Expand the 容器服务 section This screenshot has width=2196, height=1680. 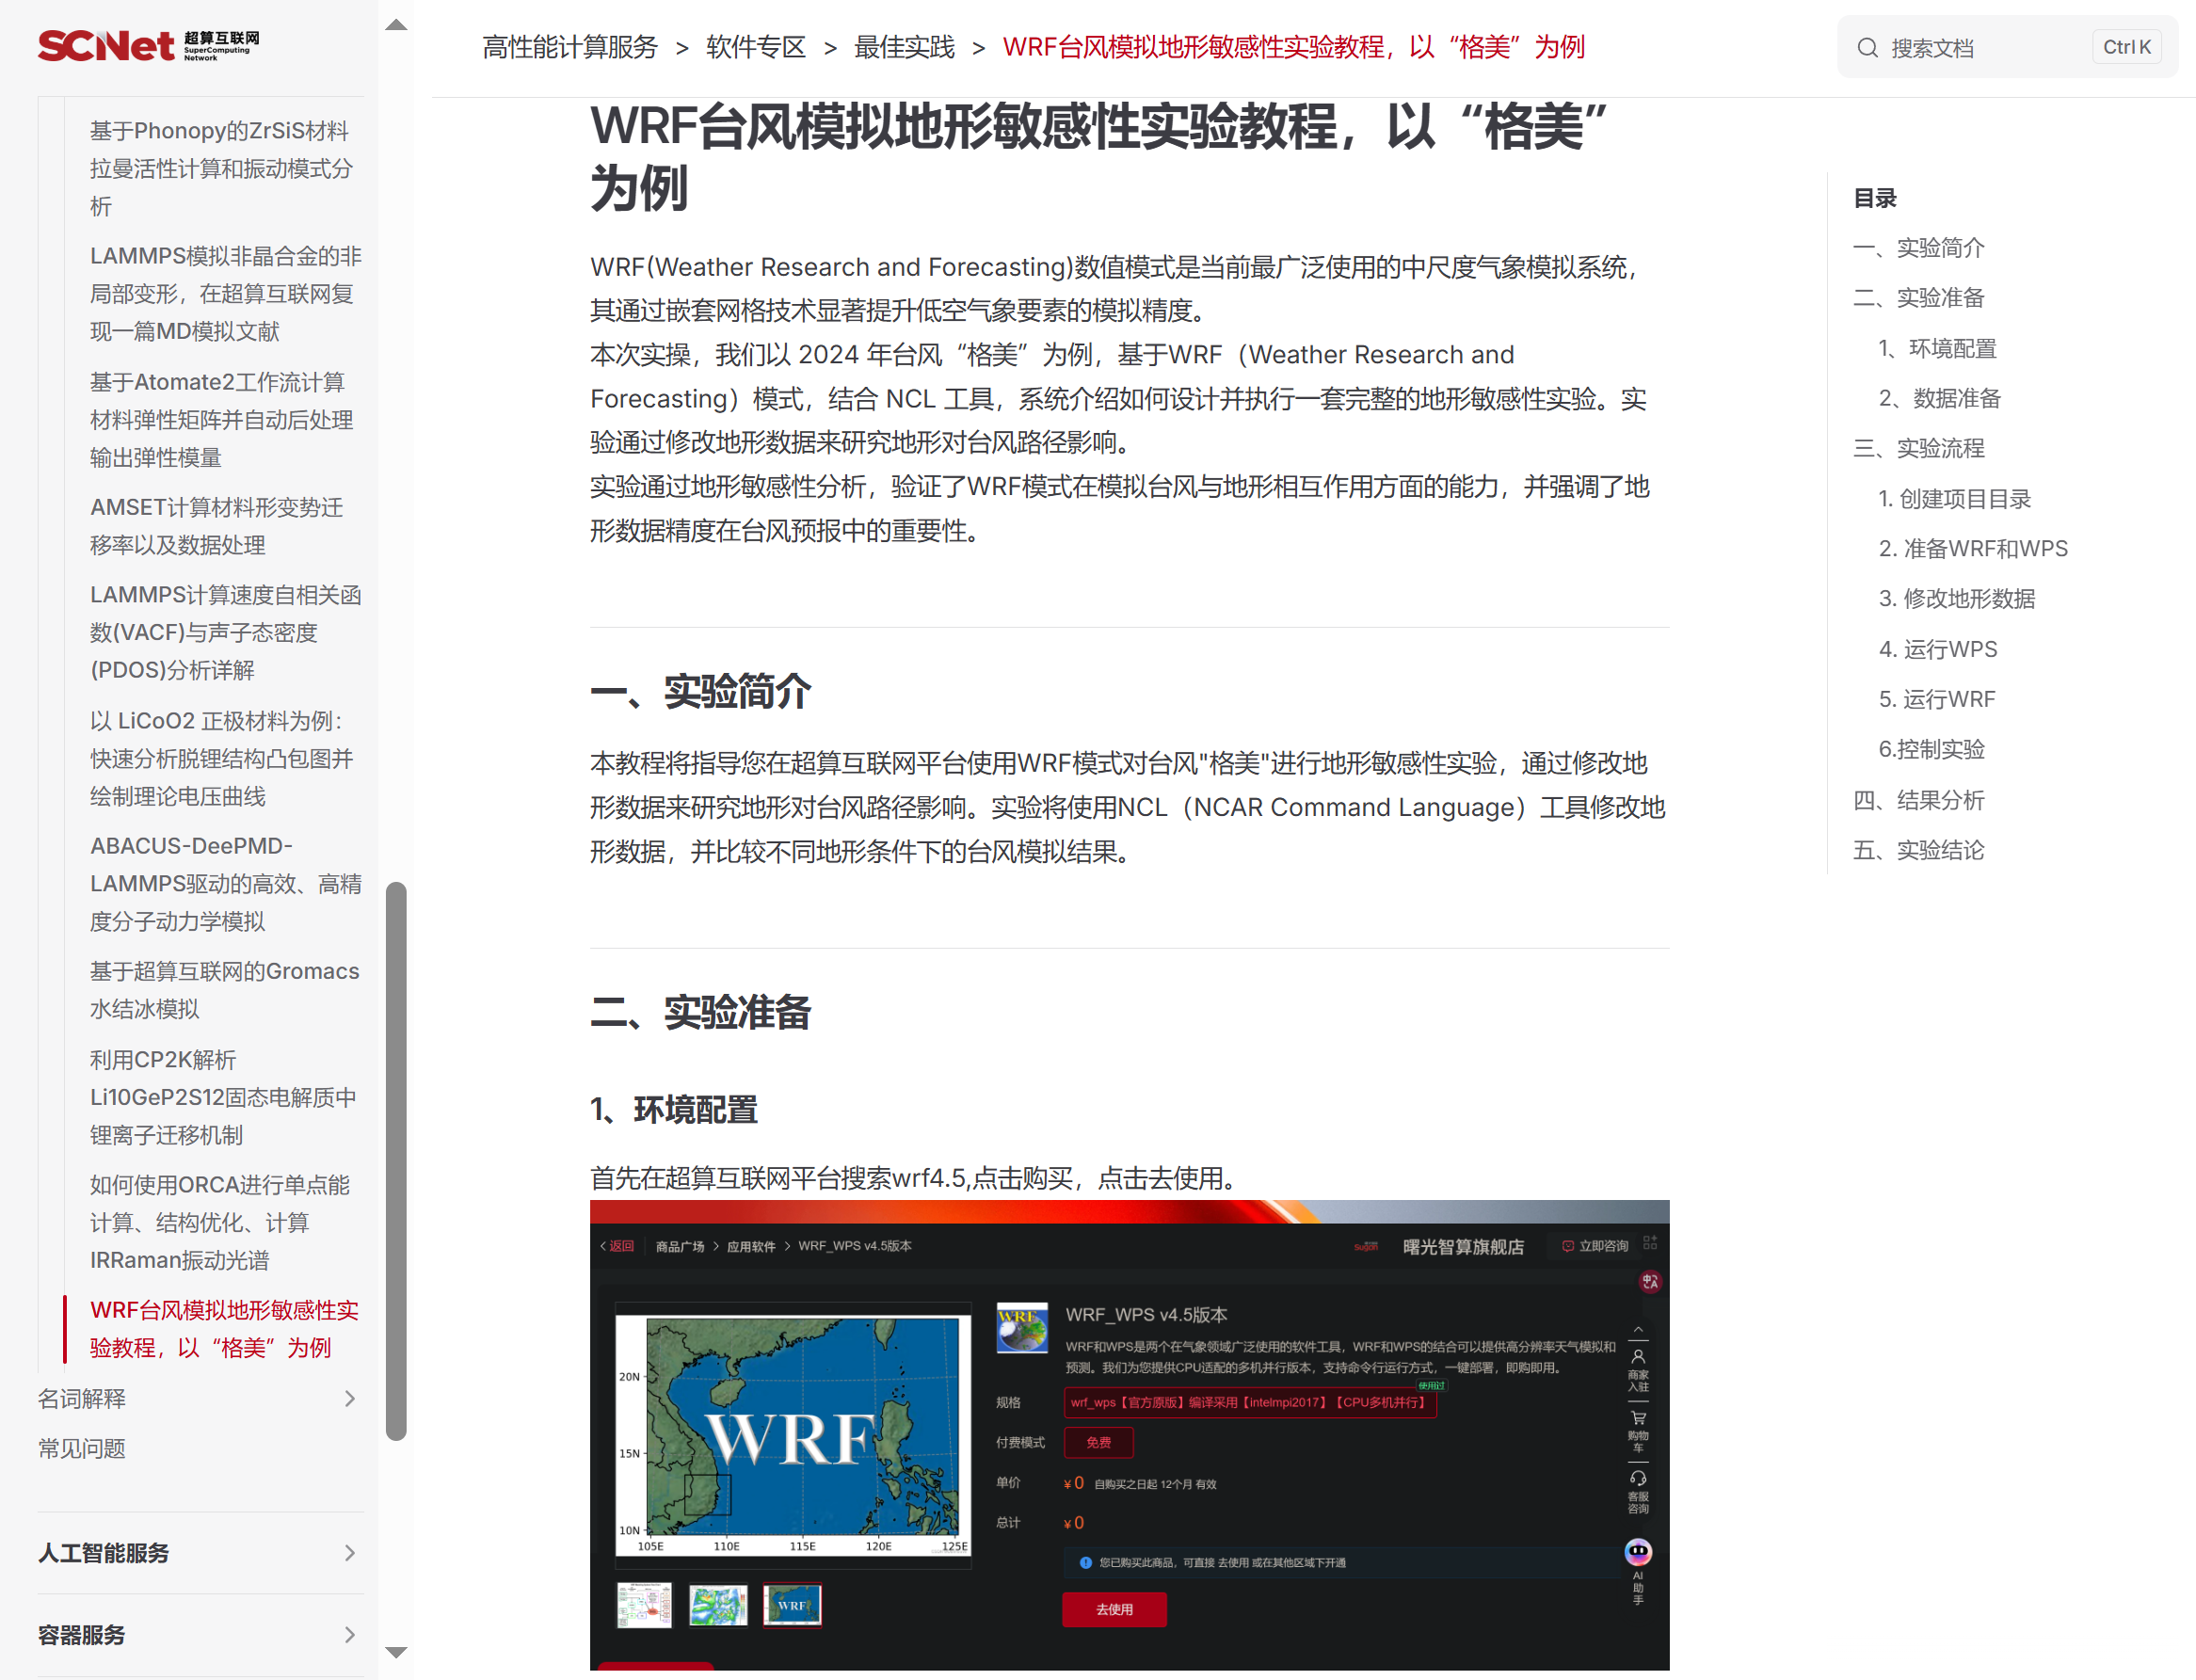[349, 1634]
